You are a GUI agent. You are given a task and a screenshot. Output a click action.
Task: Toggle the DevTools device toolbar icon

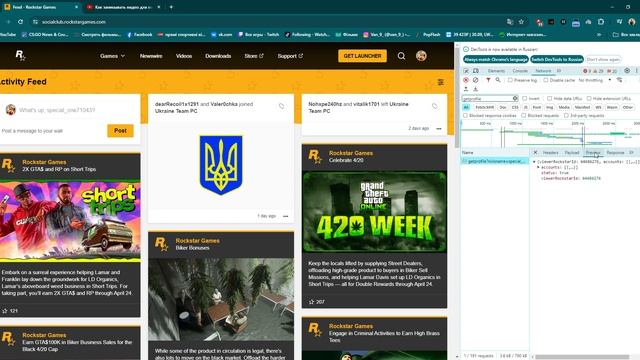476,71
